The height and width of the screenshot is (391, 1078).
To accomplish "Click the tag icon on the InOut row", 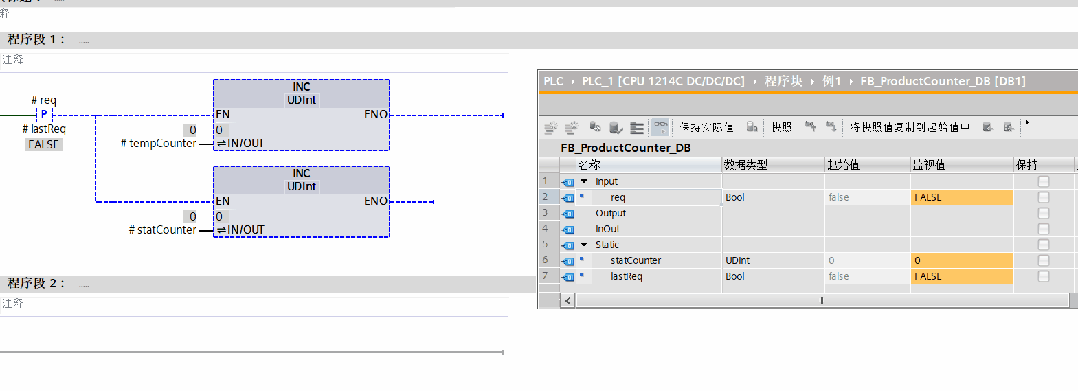I will pyautogui.click(x=568, y=229).
